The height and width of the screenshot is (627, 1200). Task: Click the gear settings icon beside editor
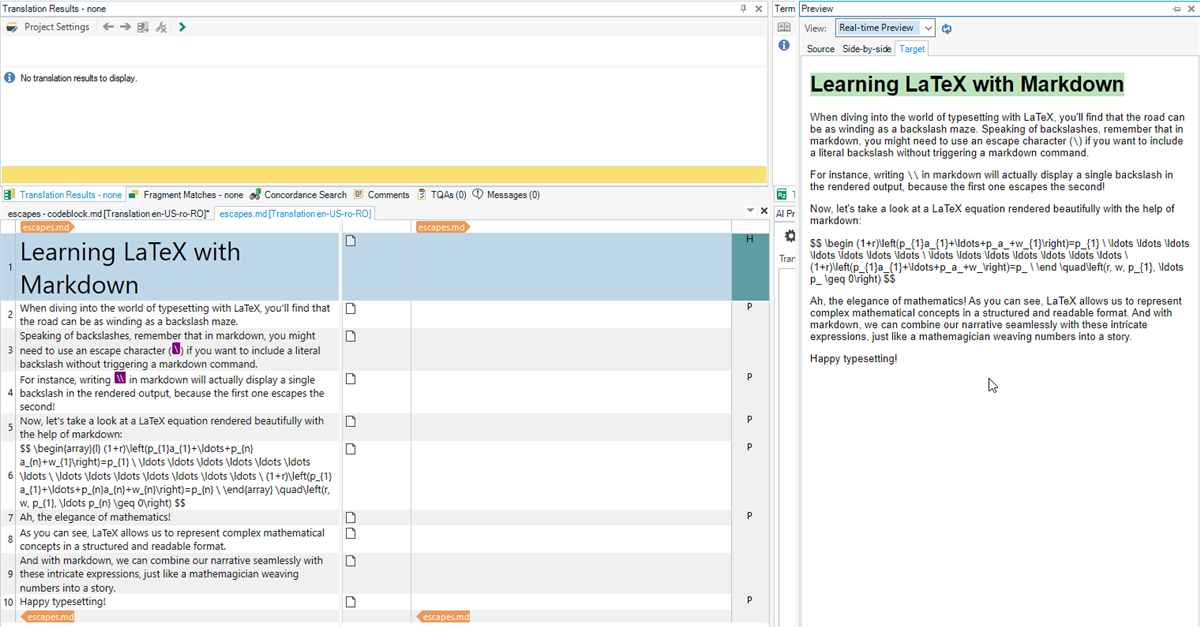tap(789, 236)
